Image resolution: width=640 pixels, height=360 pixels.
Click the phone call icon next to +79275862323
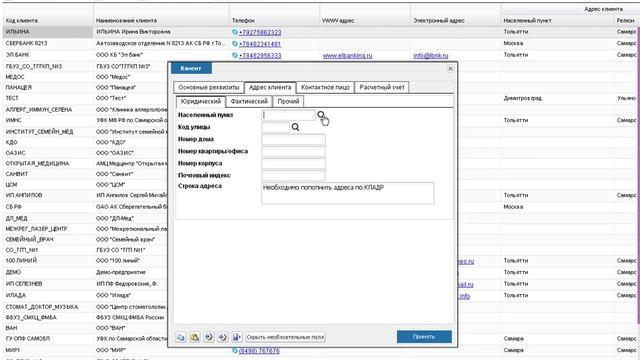pyautogui.click(x=235, y=32)
